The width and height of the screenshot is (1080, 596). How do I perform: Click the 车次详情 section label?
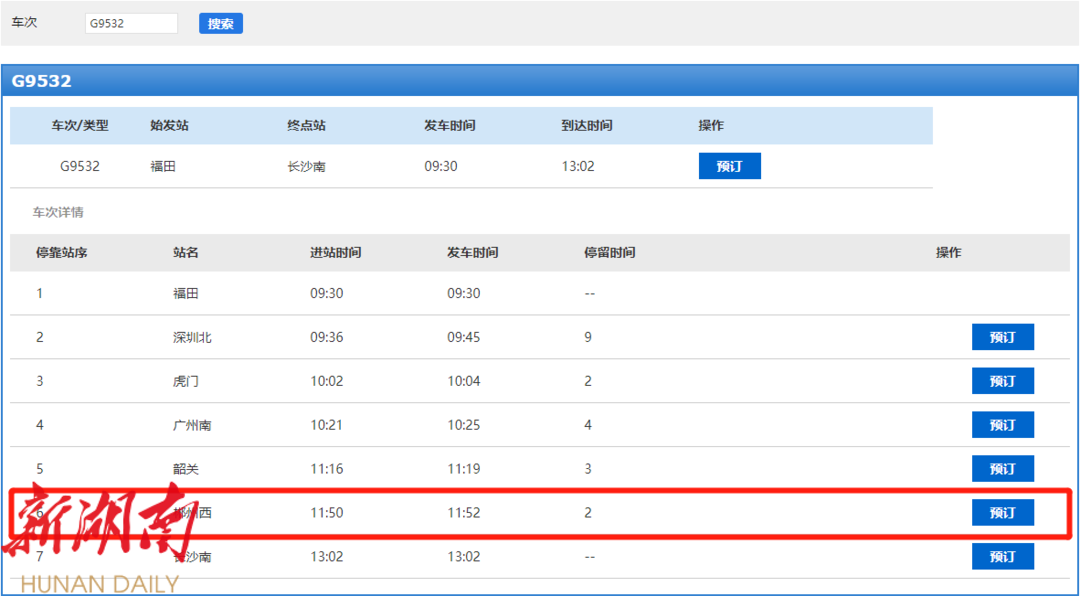pyautogui.click(x=58, y=213)
